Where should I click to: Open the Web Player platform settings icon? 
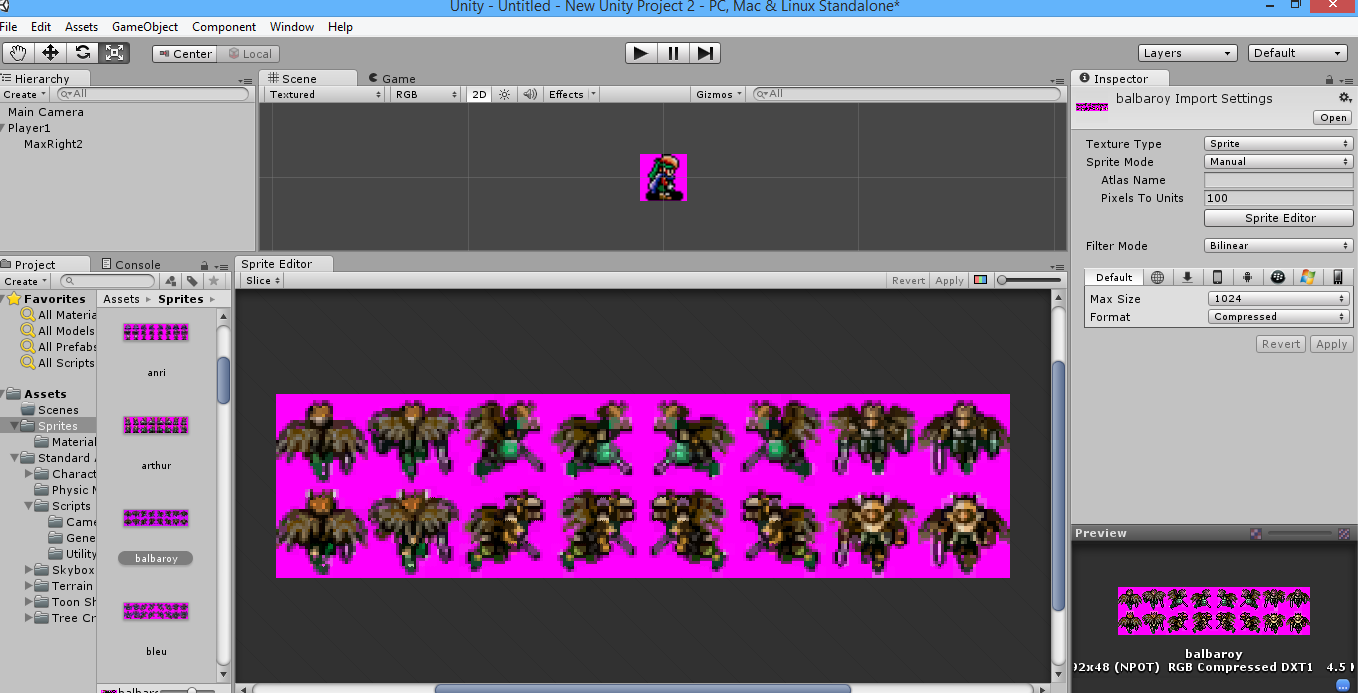click(x=1157, y=277)
